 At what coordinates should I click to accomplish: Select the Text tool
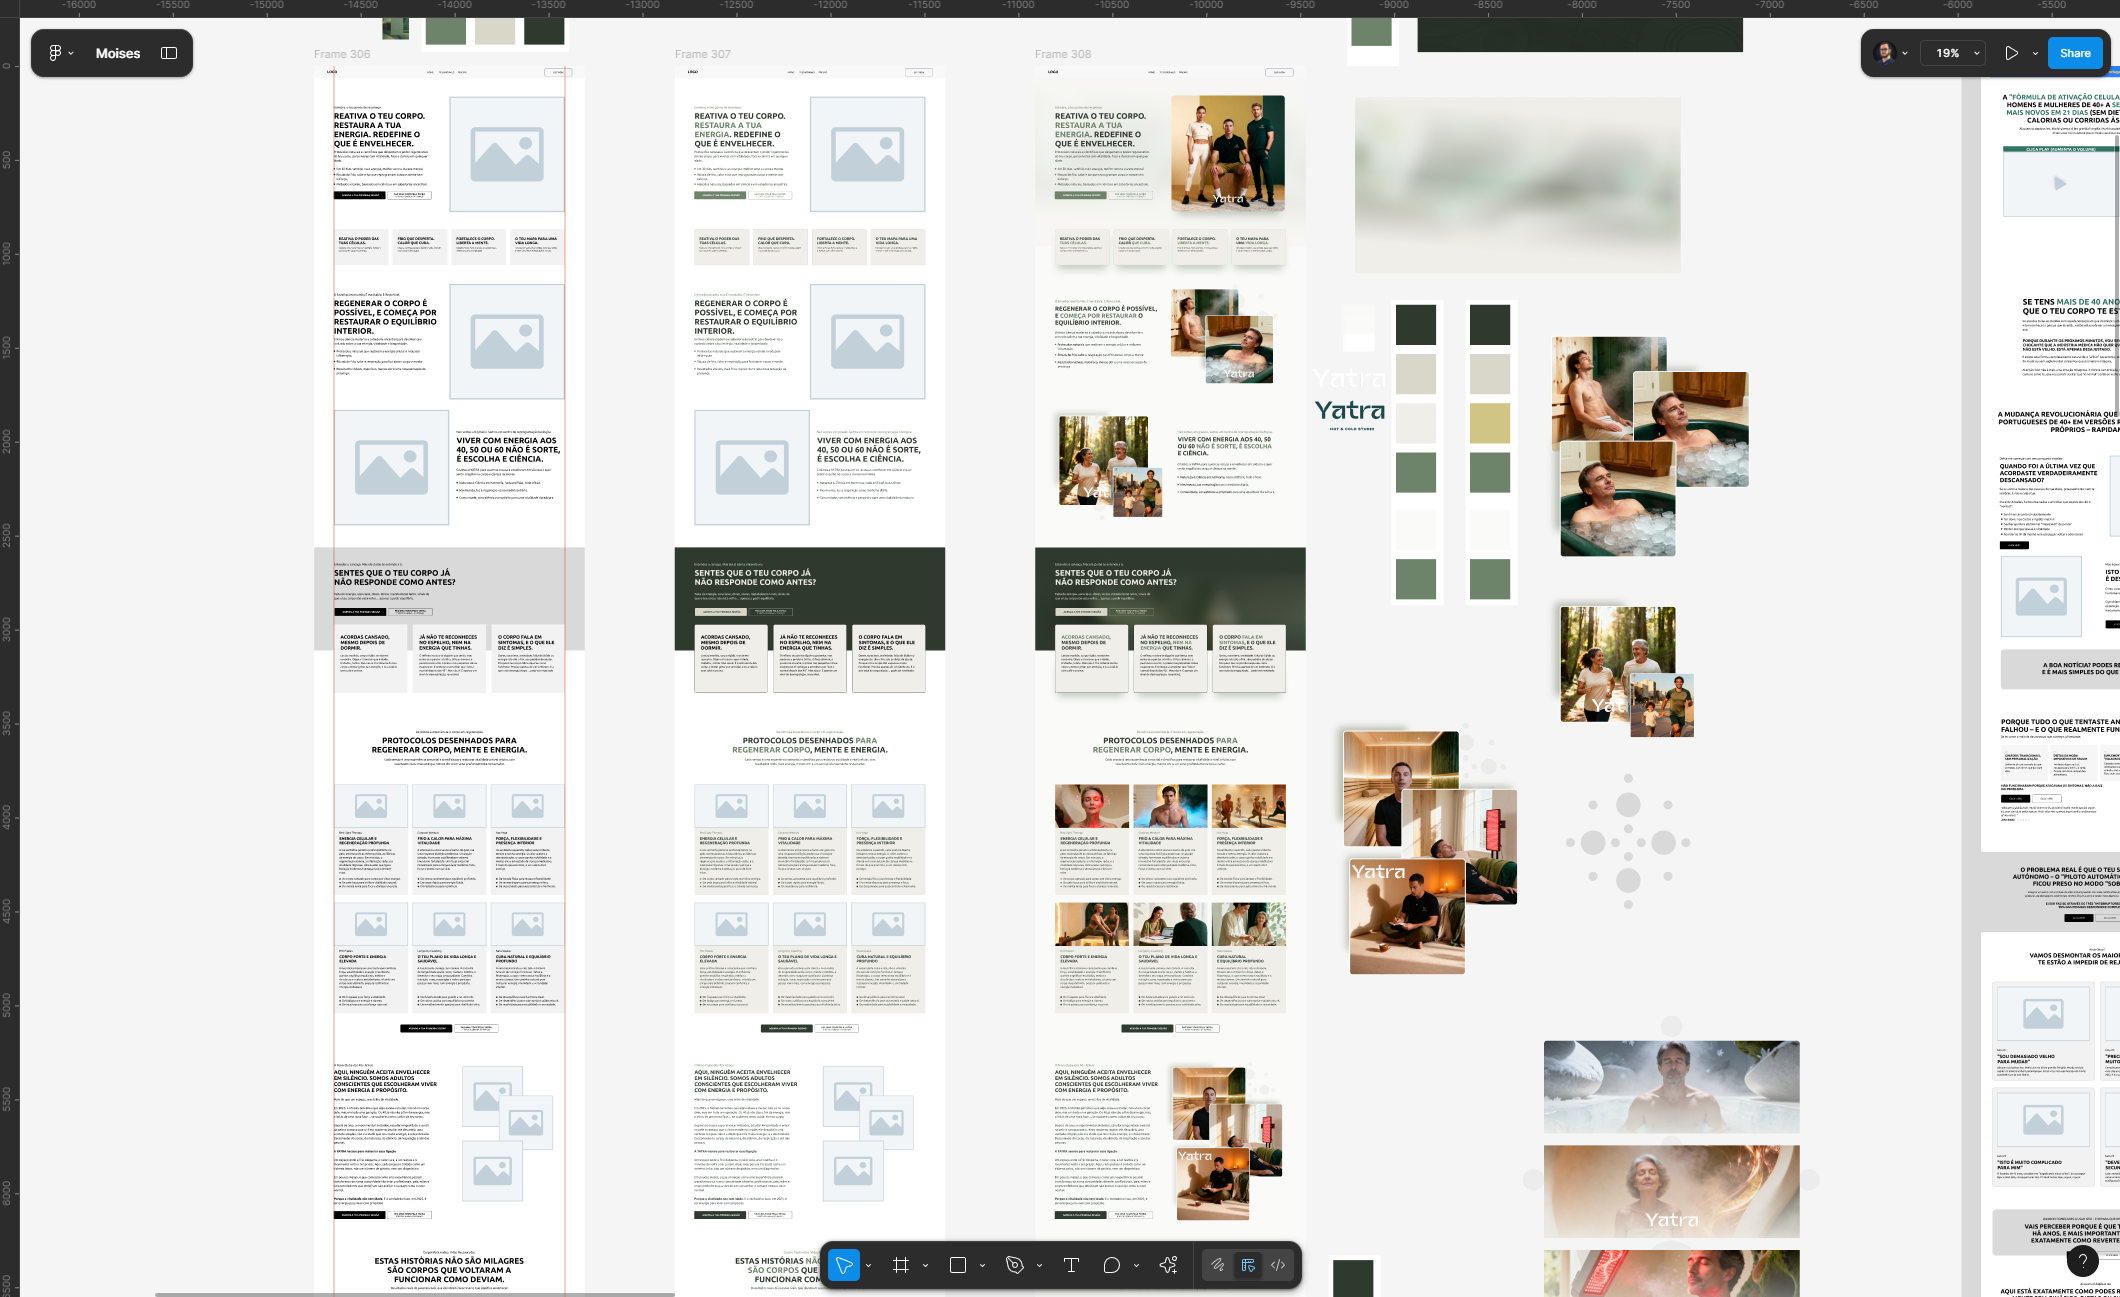1071,1265
